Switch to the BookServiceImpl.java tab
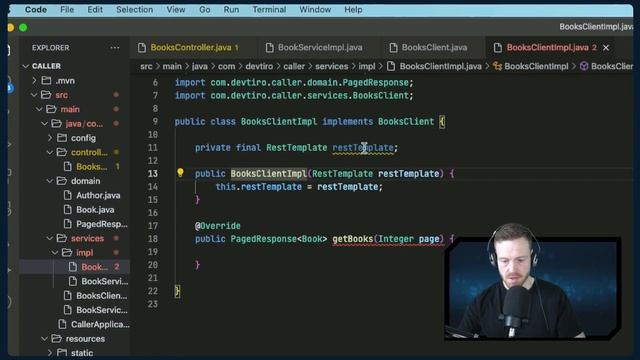Viewport: 640px width, 360px height. click(x=320, y=48)
